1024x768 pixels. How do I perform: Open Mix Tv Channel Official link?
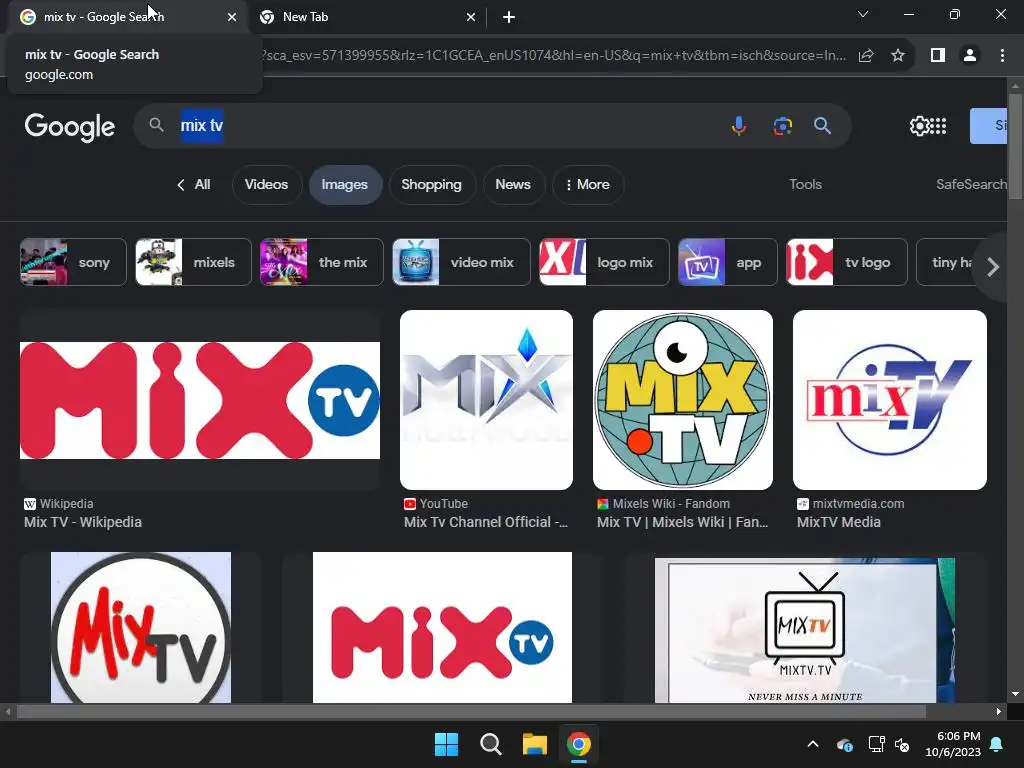click(x=486, y=522)
